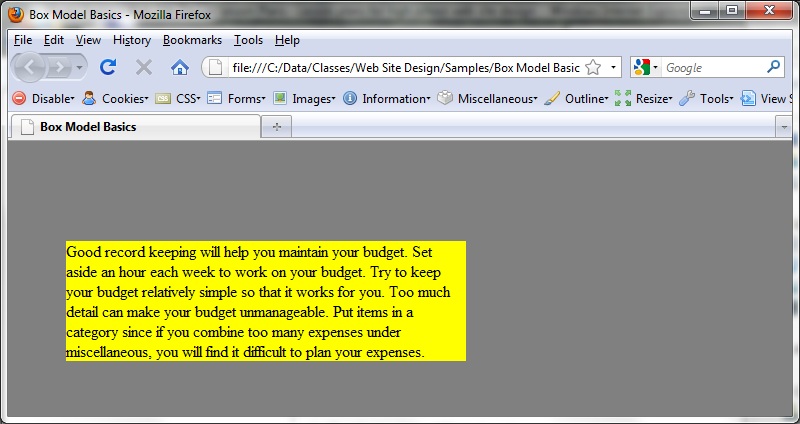The height and width of the screenshot is (424, 800).
Task: Click the View Source toolbar icon
Action: point(748,98)
